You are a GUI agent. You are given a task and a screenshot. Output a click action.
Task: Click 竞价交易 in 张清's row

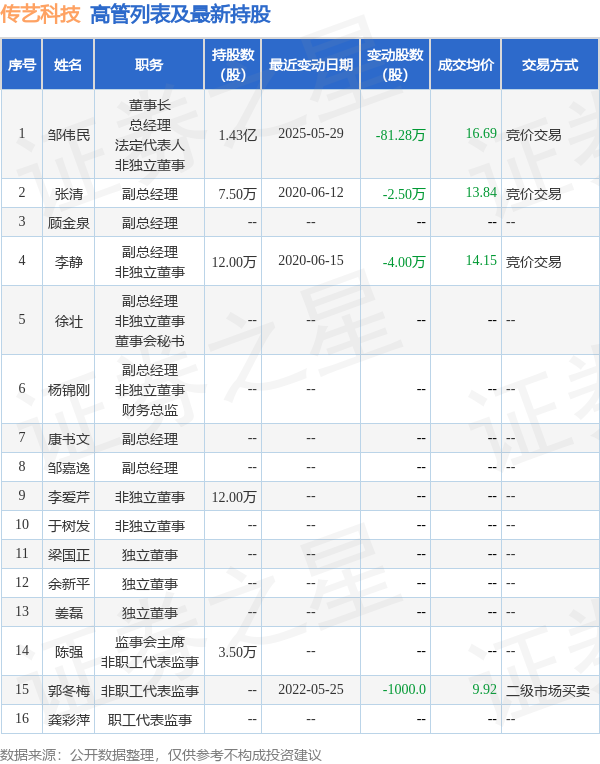(534, 193)
